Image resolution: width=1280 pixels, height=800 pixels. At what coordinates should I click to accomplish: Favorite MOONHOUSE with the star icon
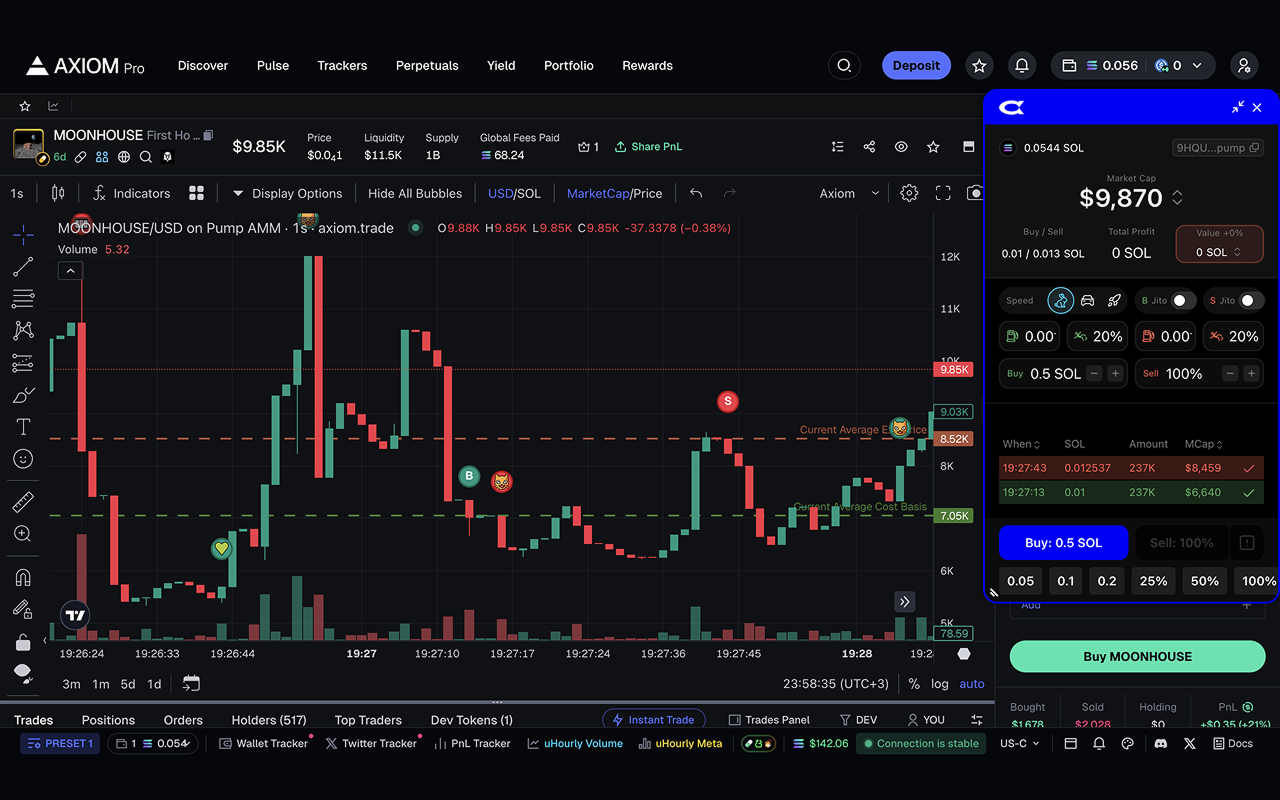point(933,147)
